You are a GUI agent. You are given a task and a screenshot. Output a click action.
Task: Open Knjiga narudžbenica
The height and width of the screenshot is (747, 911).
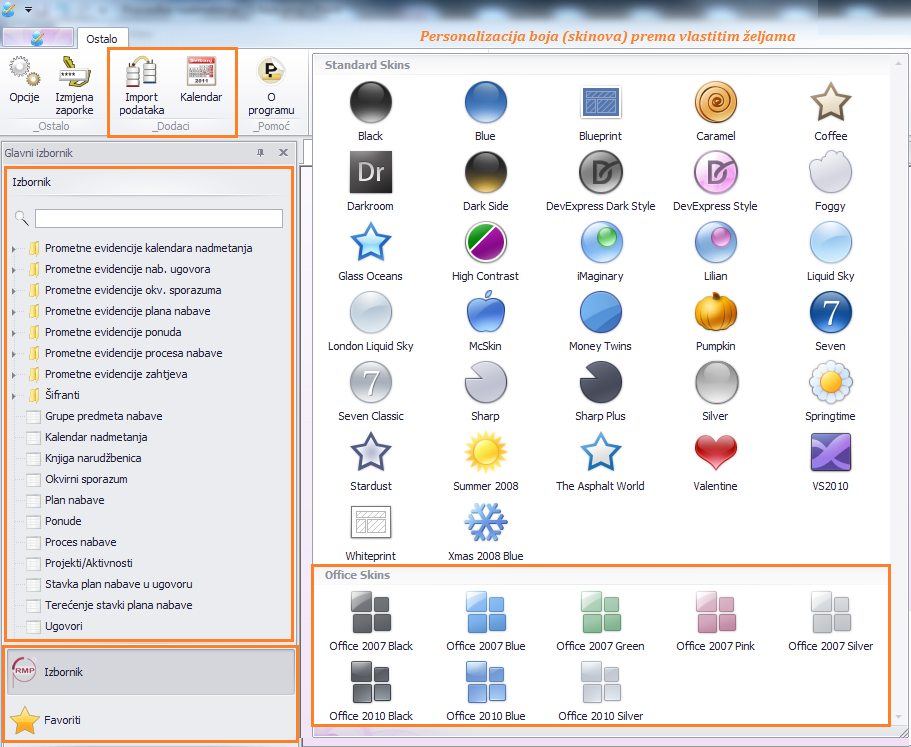pyautogui.click(x=93, y=458)
